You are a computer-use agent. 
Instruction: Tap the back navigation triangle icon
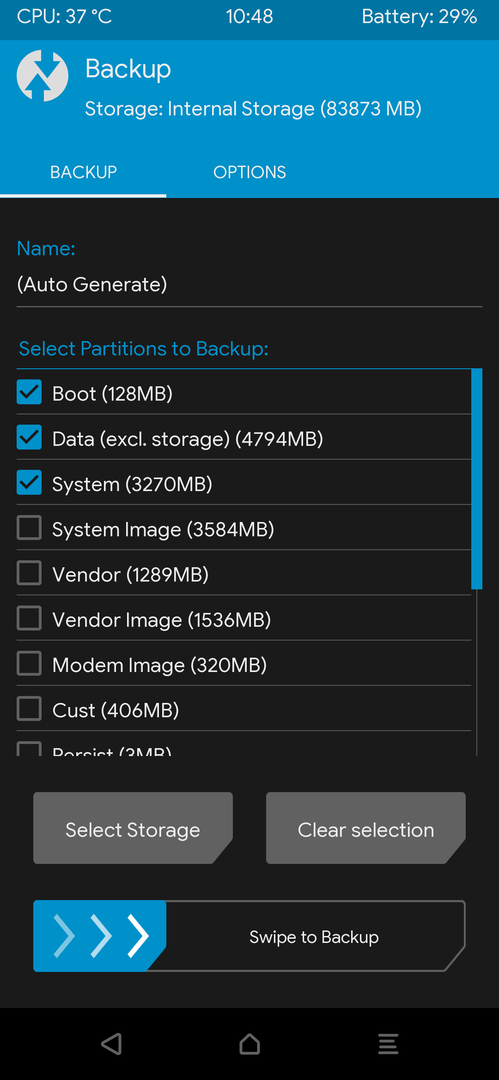[x=111, y=1043]
